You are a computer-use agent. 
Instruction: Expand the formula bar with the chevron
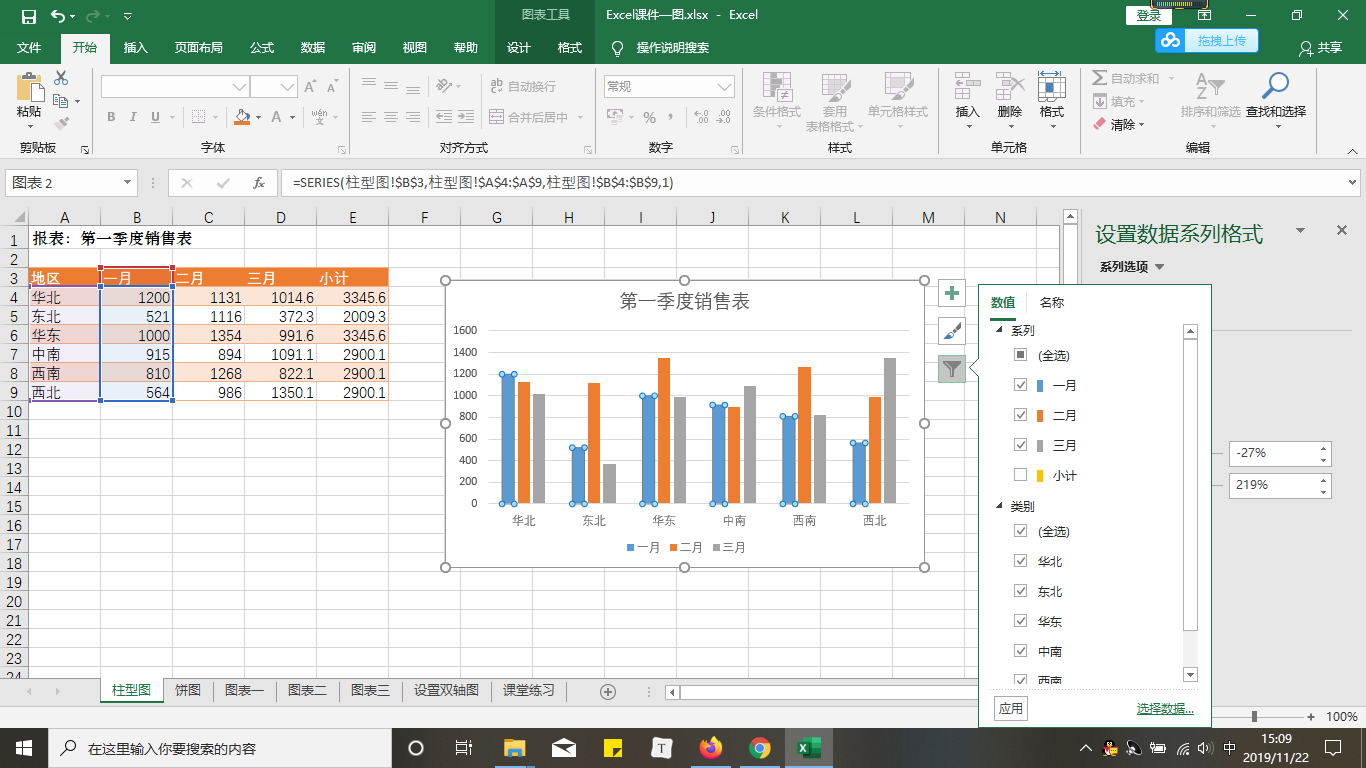click(1353, 183)
